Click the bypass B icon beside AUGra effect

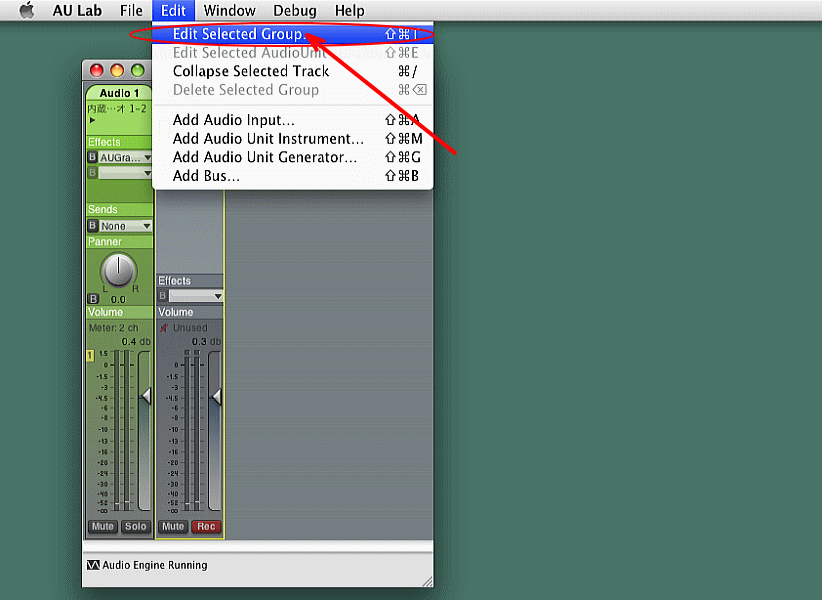tap(93, 158)
